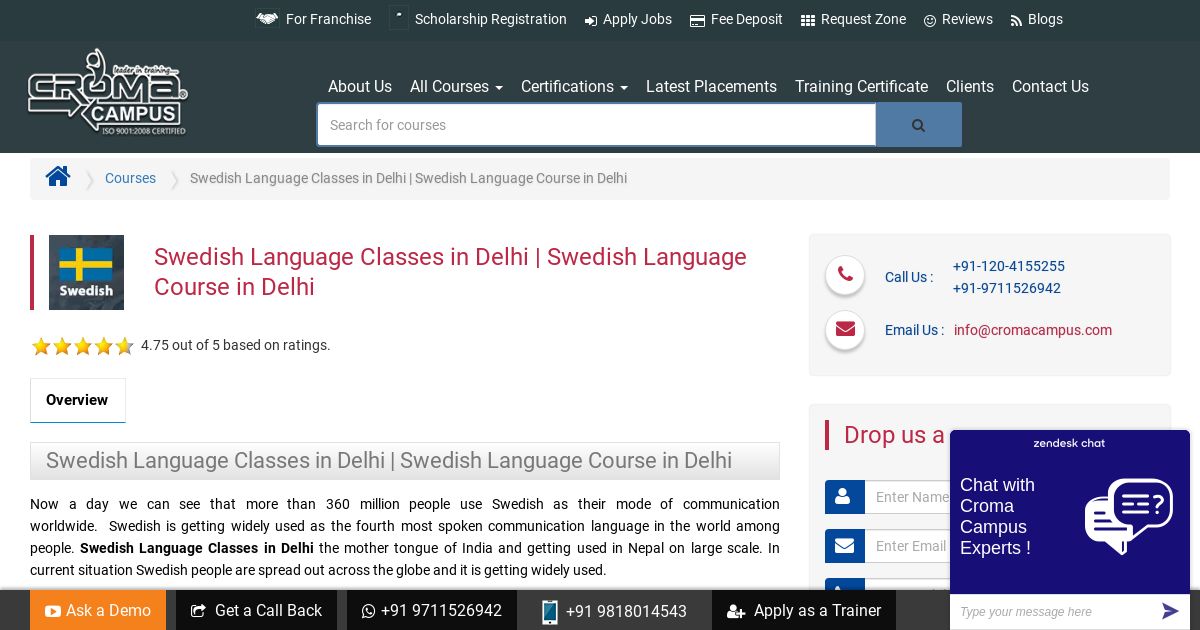Click the Reviews smiley icon
The width and height of the screenshot is (1200, 630).
click(x=930, y=20)
